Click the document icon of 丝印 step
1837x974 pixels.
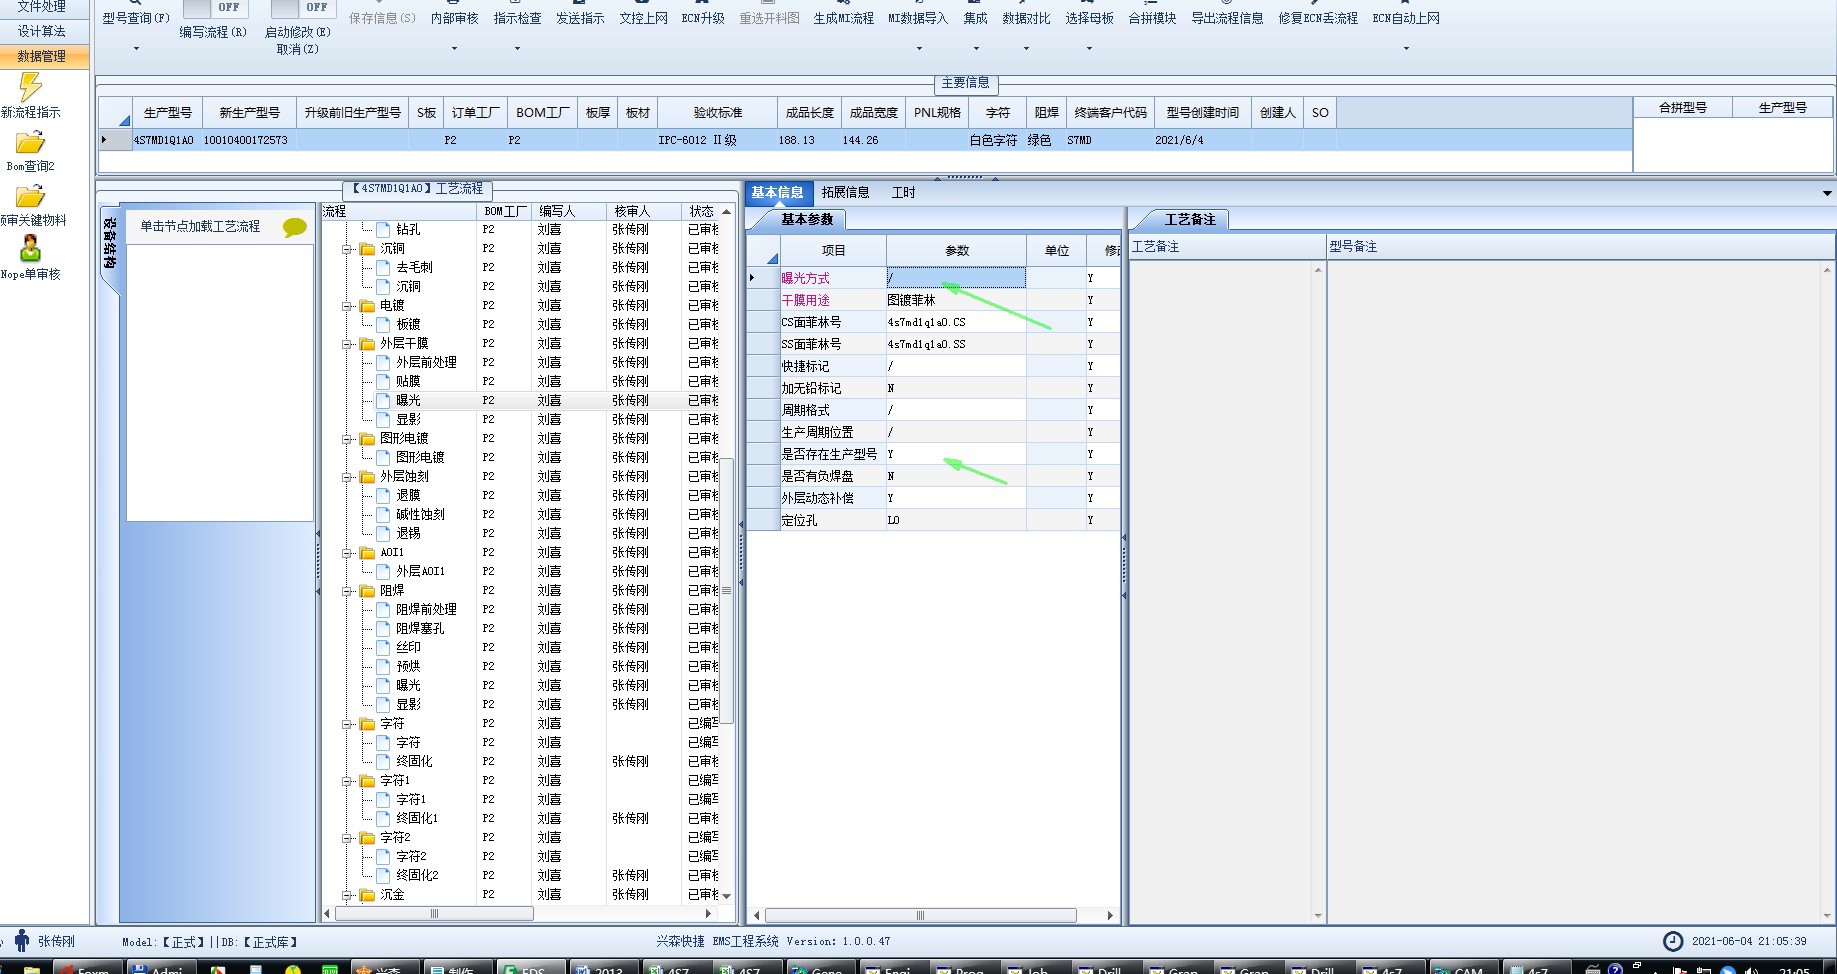coord(383,648)
